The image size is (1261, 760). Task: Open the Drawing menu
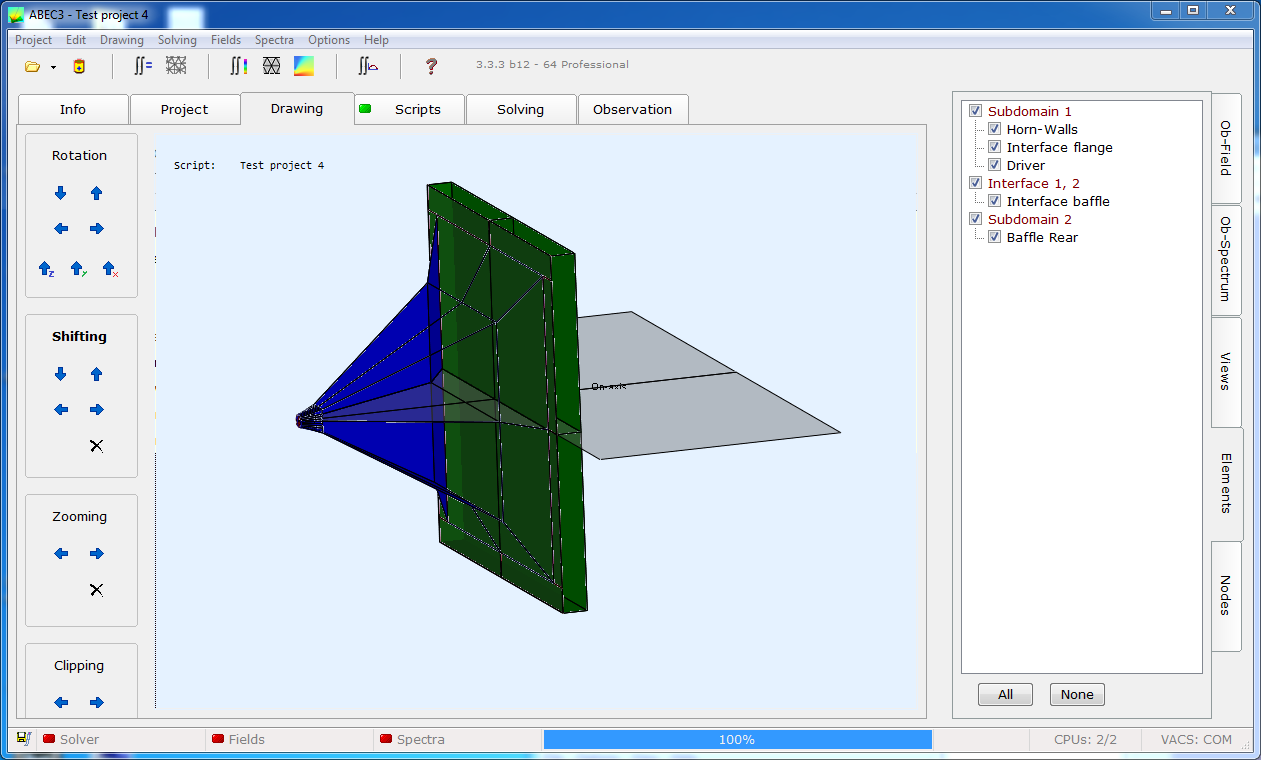[122, 40]
